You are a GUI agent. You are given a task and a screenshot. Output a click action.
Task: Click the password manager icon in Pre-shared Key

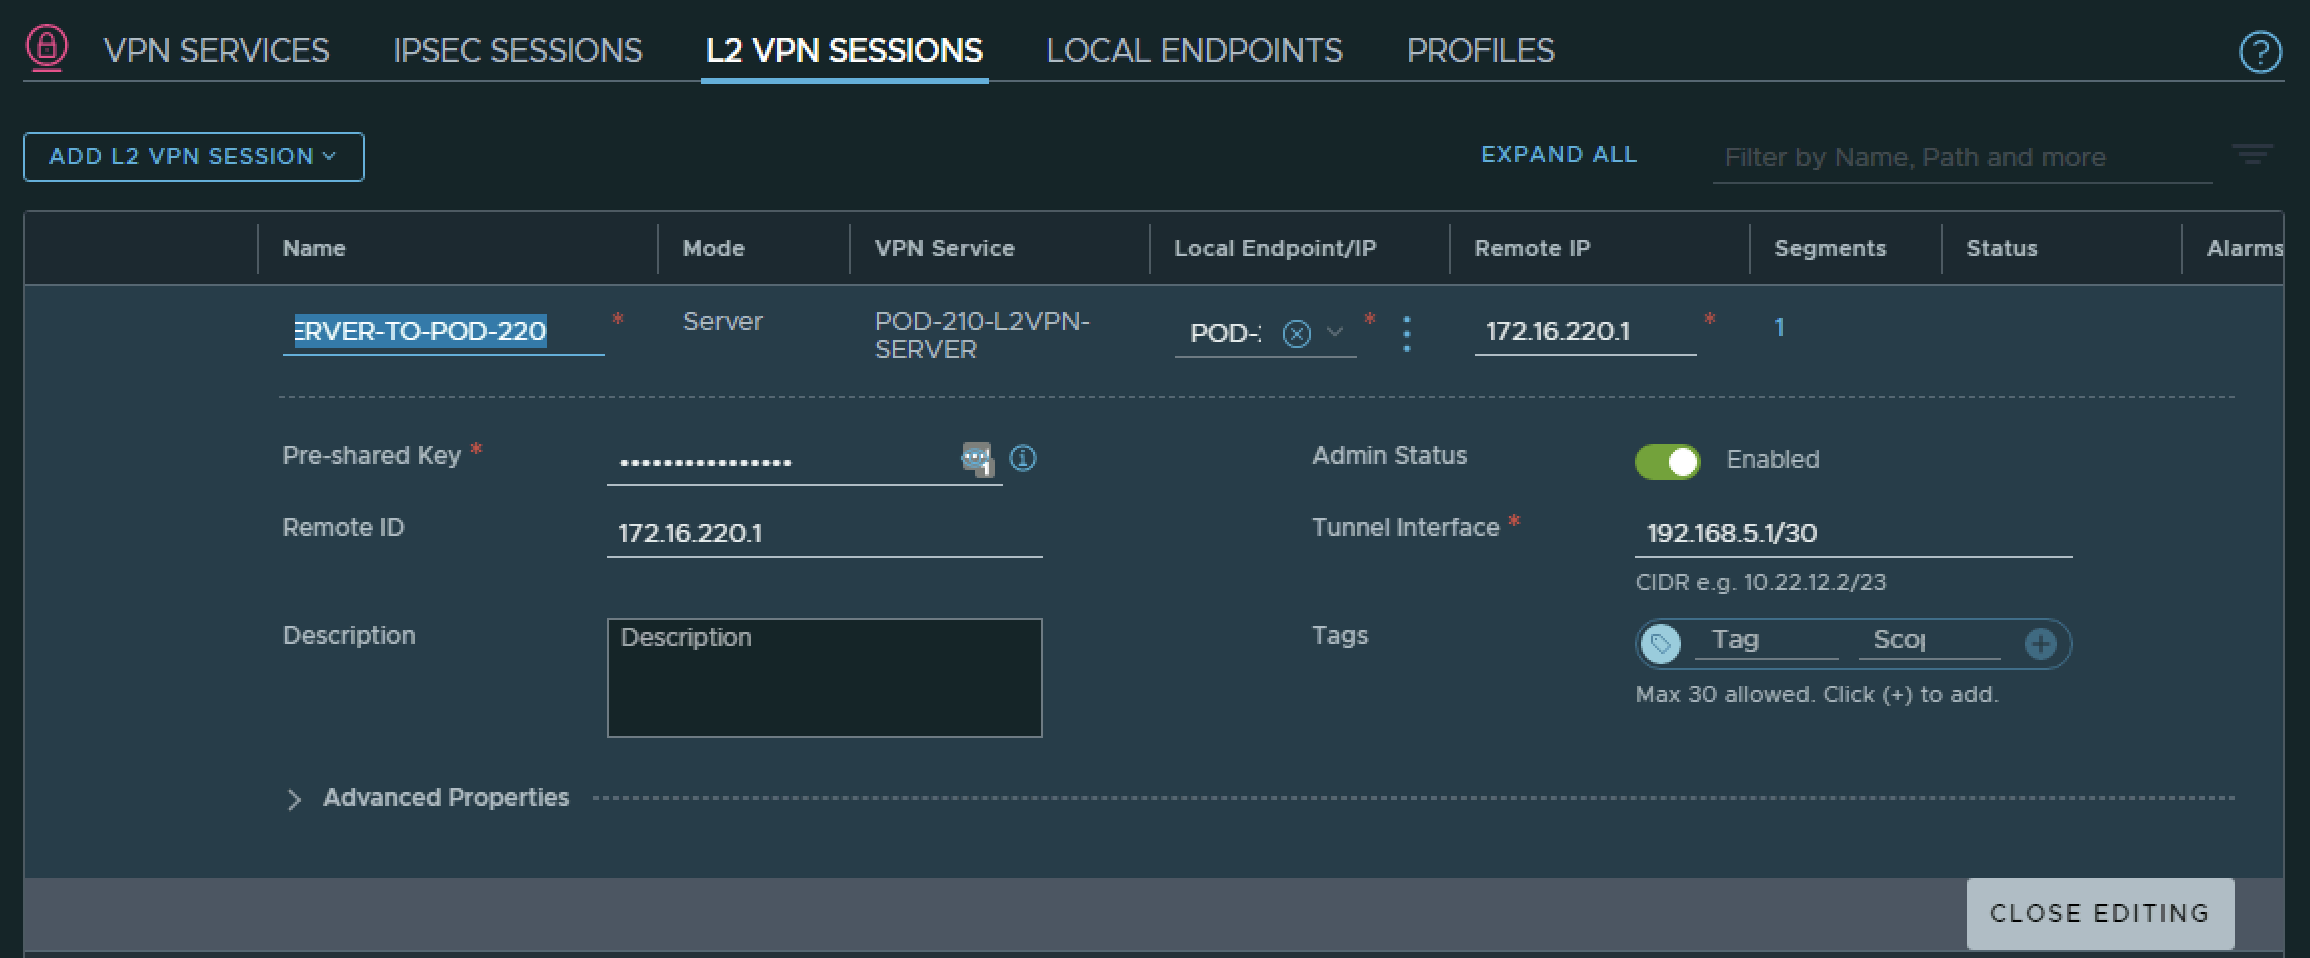(976, 459)
